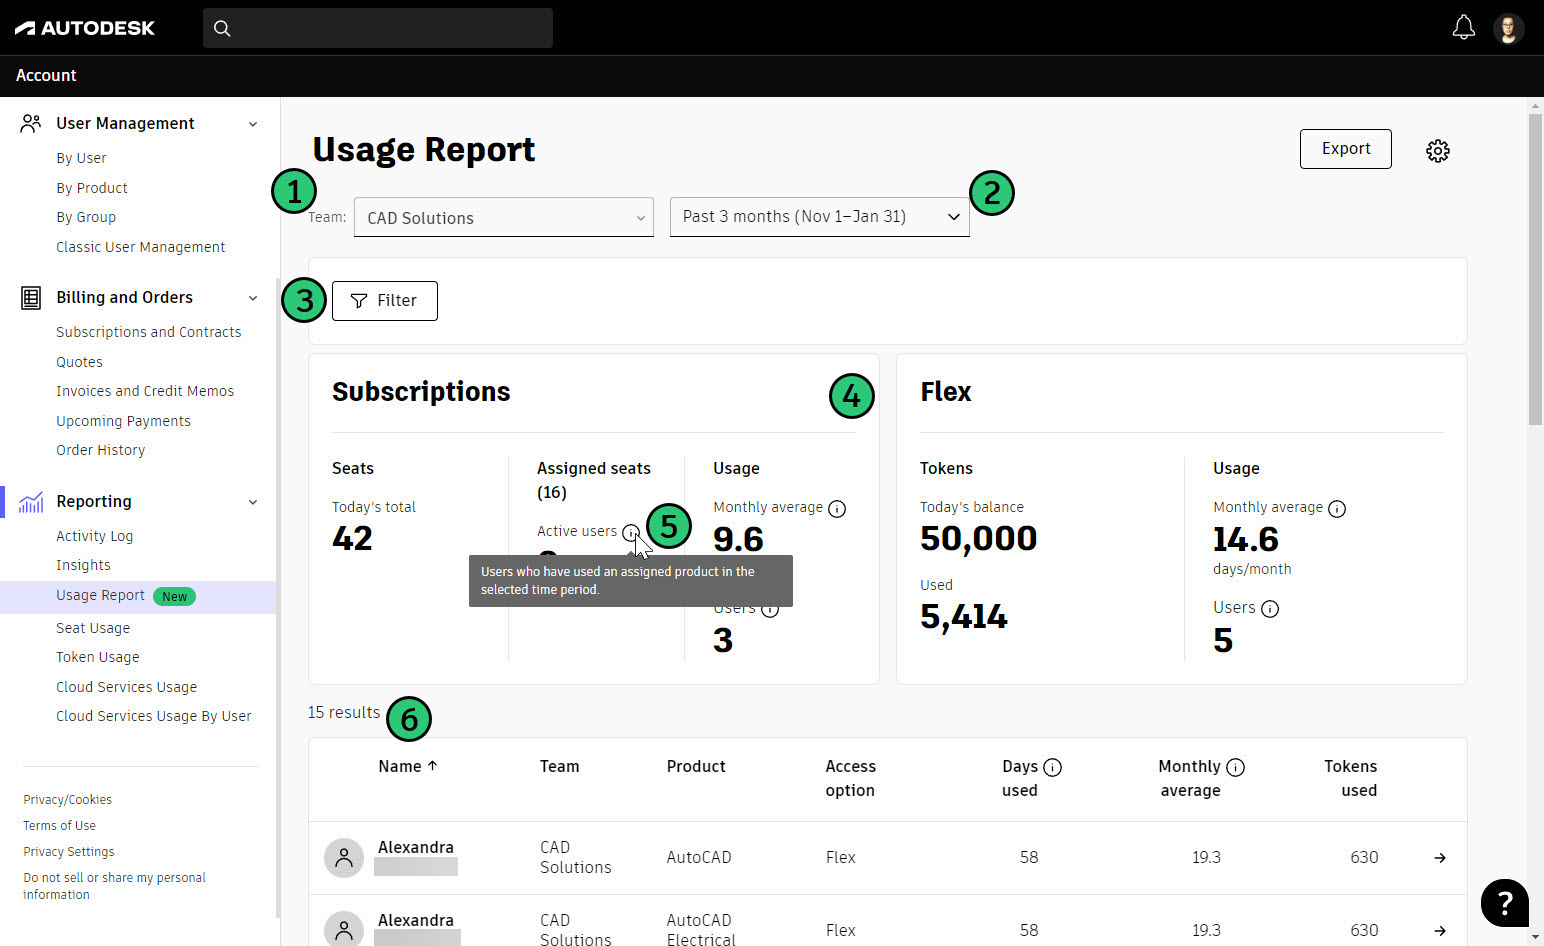Click the Billing and Orders icon
This screenshot has height=946, width=1544.
tap(31, 297)
